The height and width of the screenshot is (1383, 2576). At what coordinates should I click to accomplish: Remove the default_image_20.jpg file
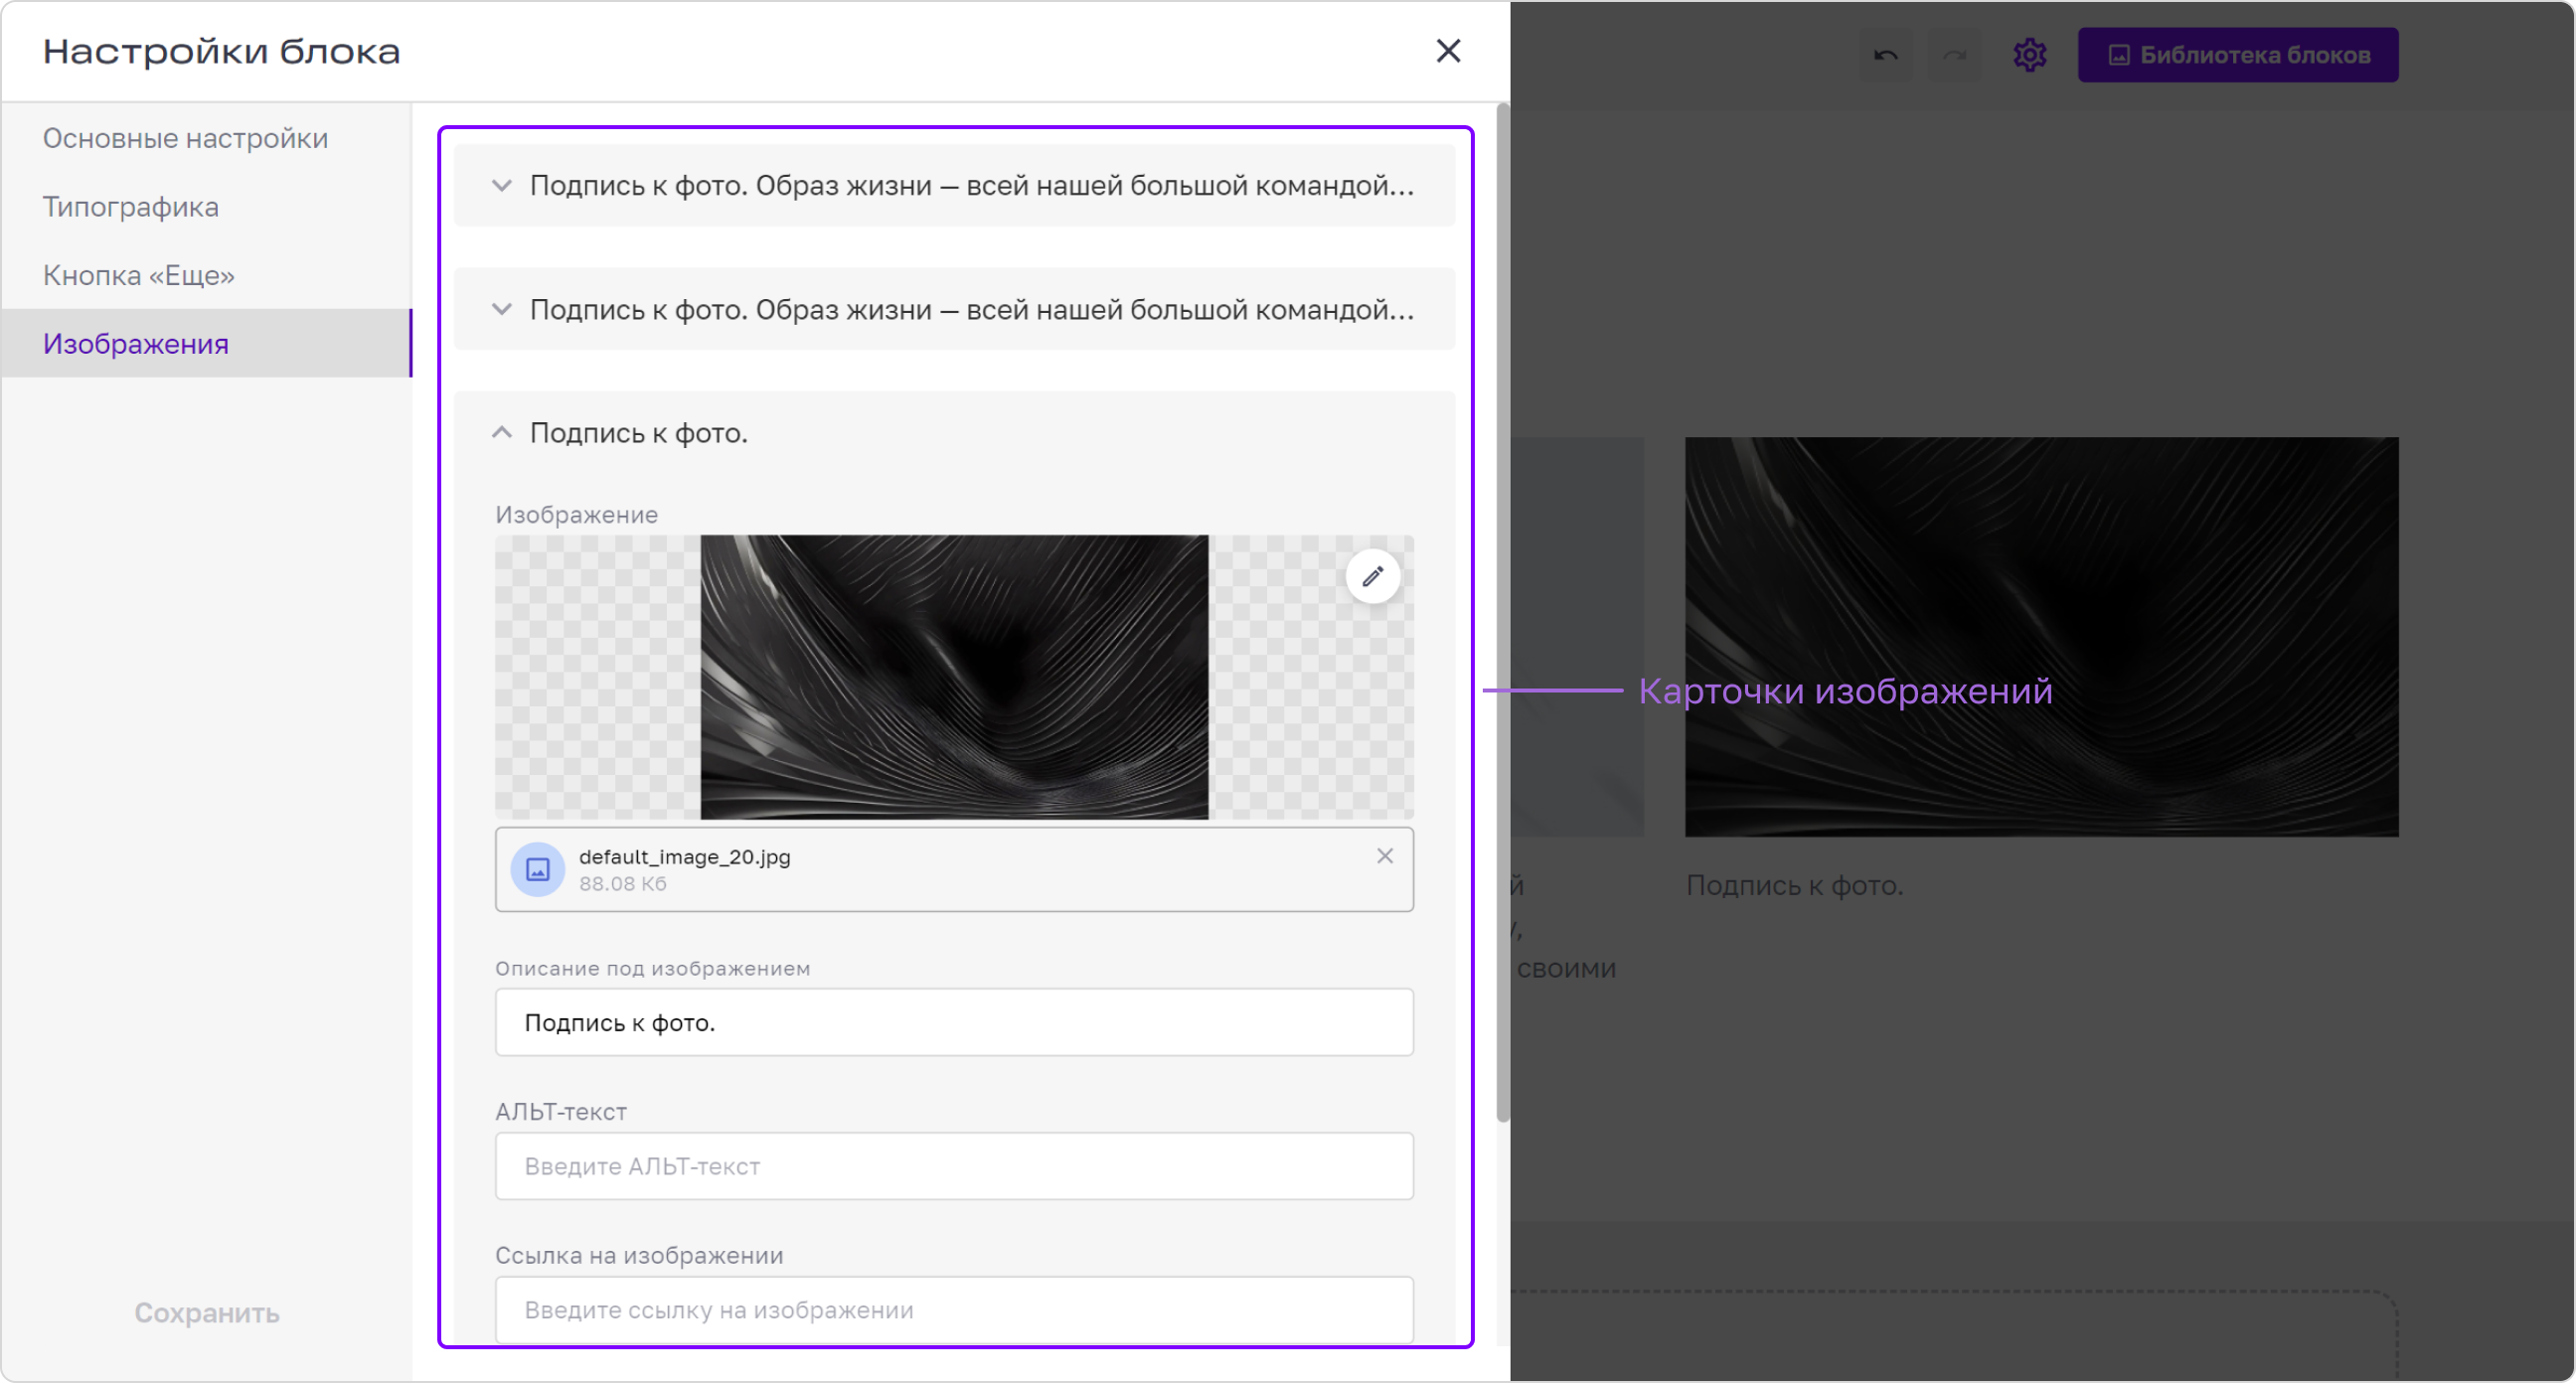click(x=1385, y=856)
